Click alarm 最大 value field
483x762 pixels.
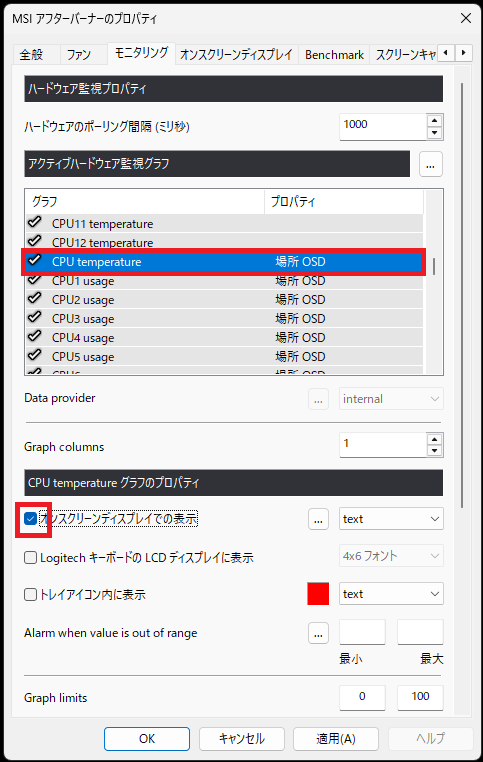(420, 632)
